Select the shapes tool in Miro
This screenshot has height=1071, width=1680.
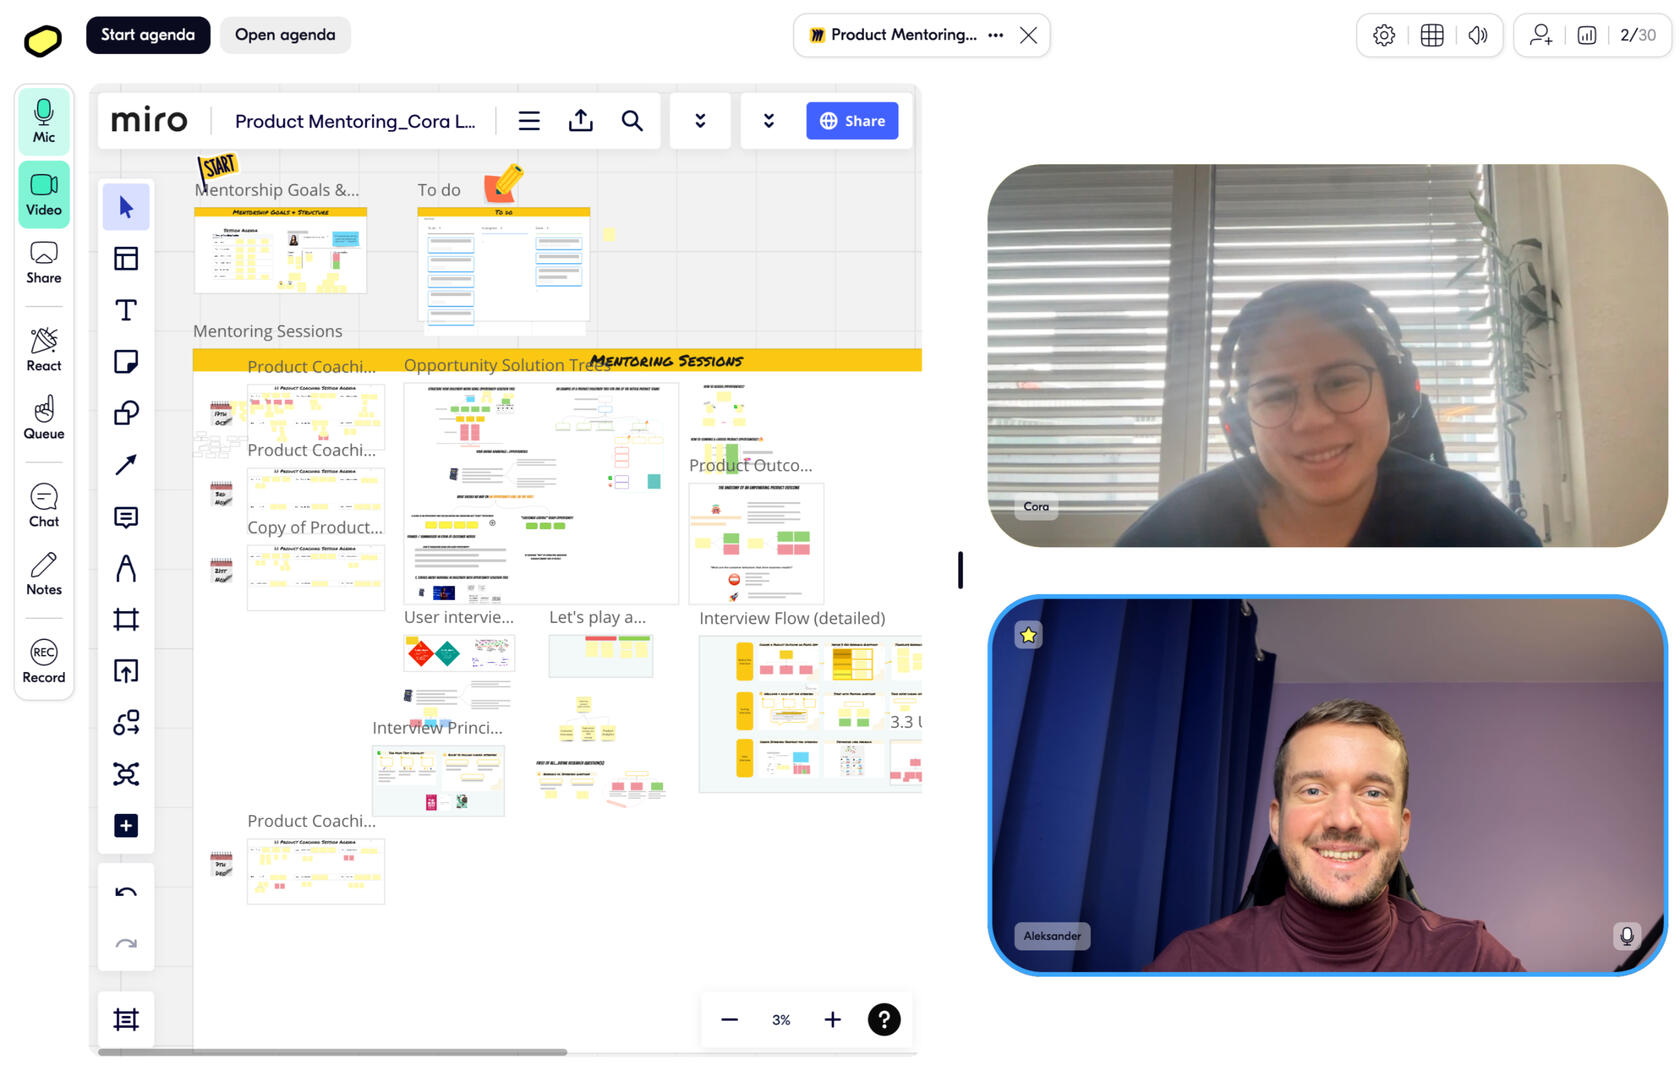pyautogui.click(x=126, y=413)
